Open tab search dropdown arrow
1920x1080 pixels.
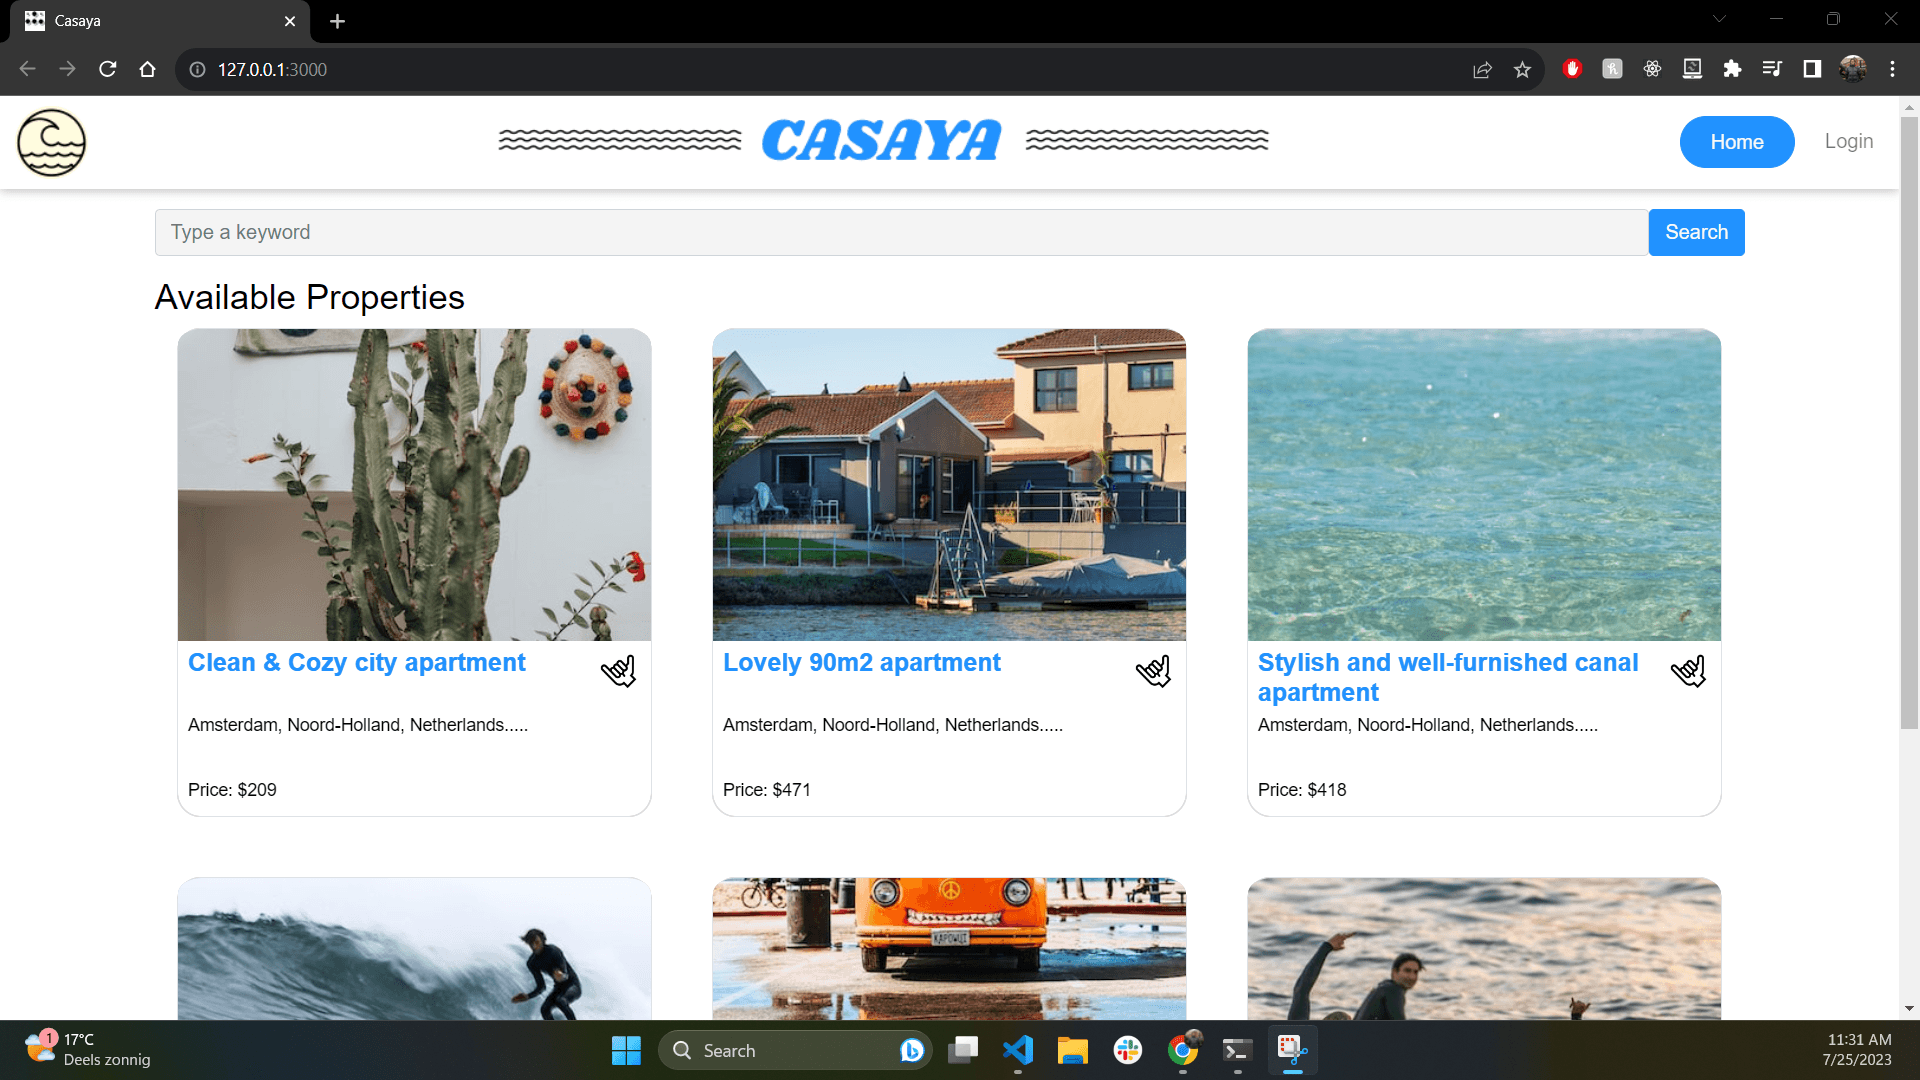pos(1719,19)
